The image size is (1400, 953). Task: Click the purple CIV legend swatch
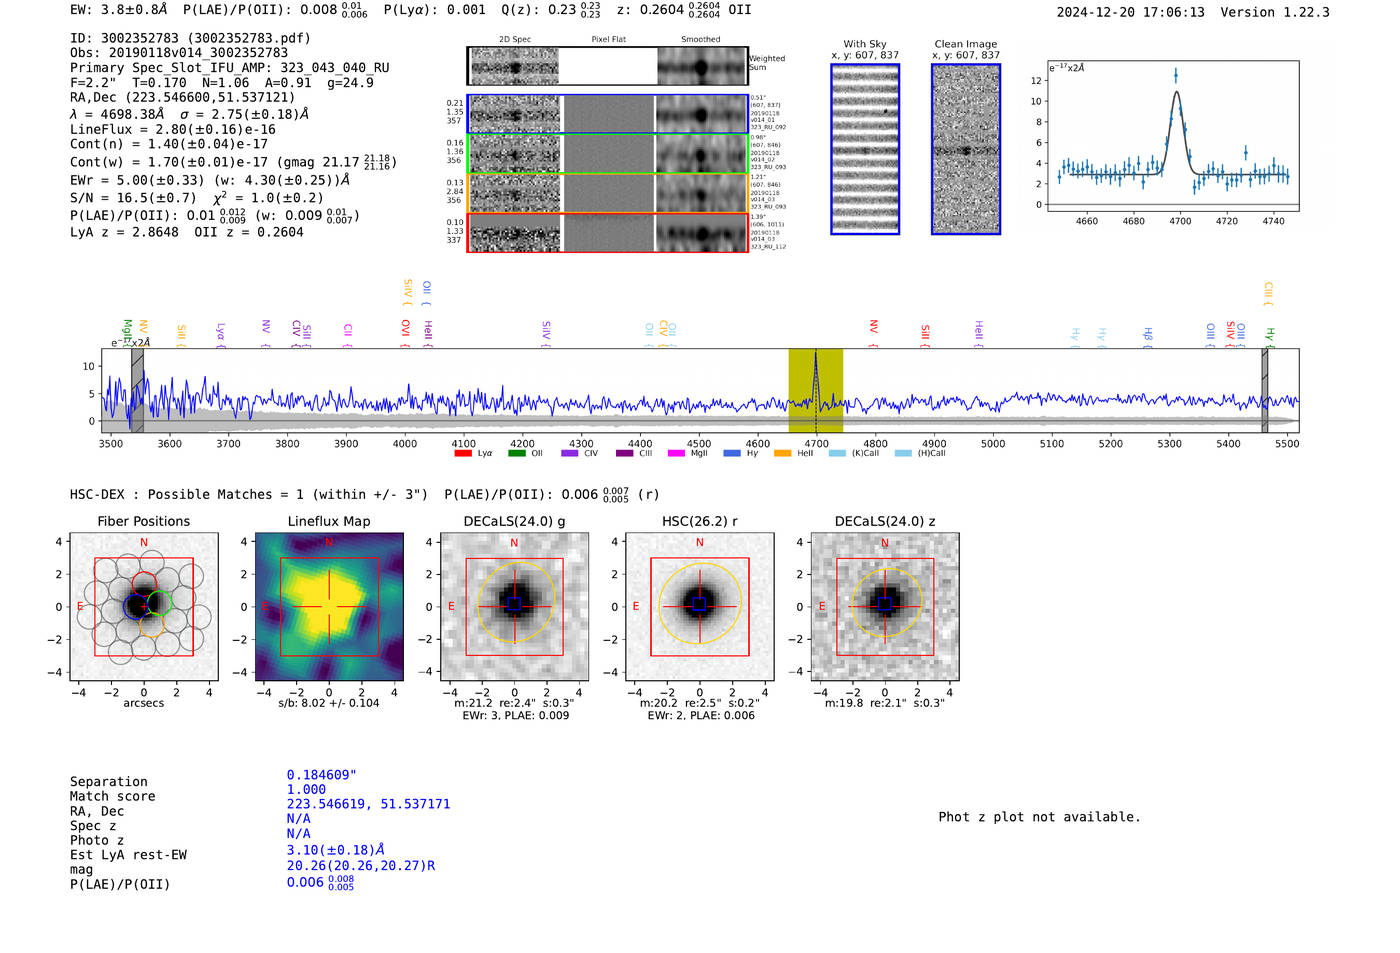(x=570, y=453)
